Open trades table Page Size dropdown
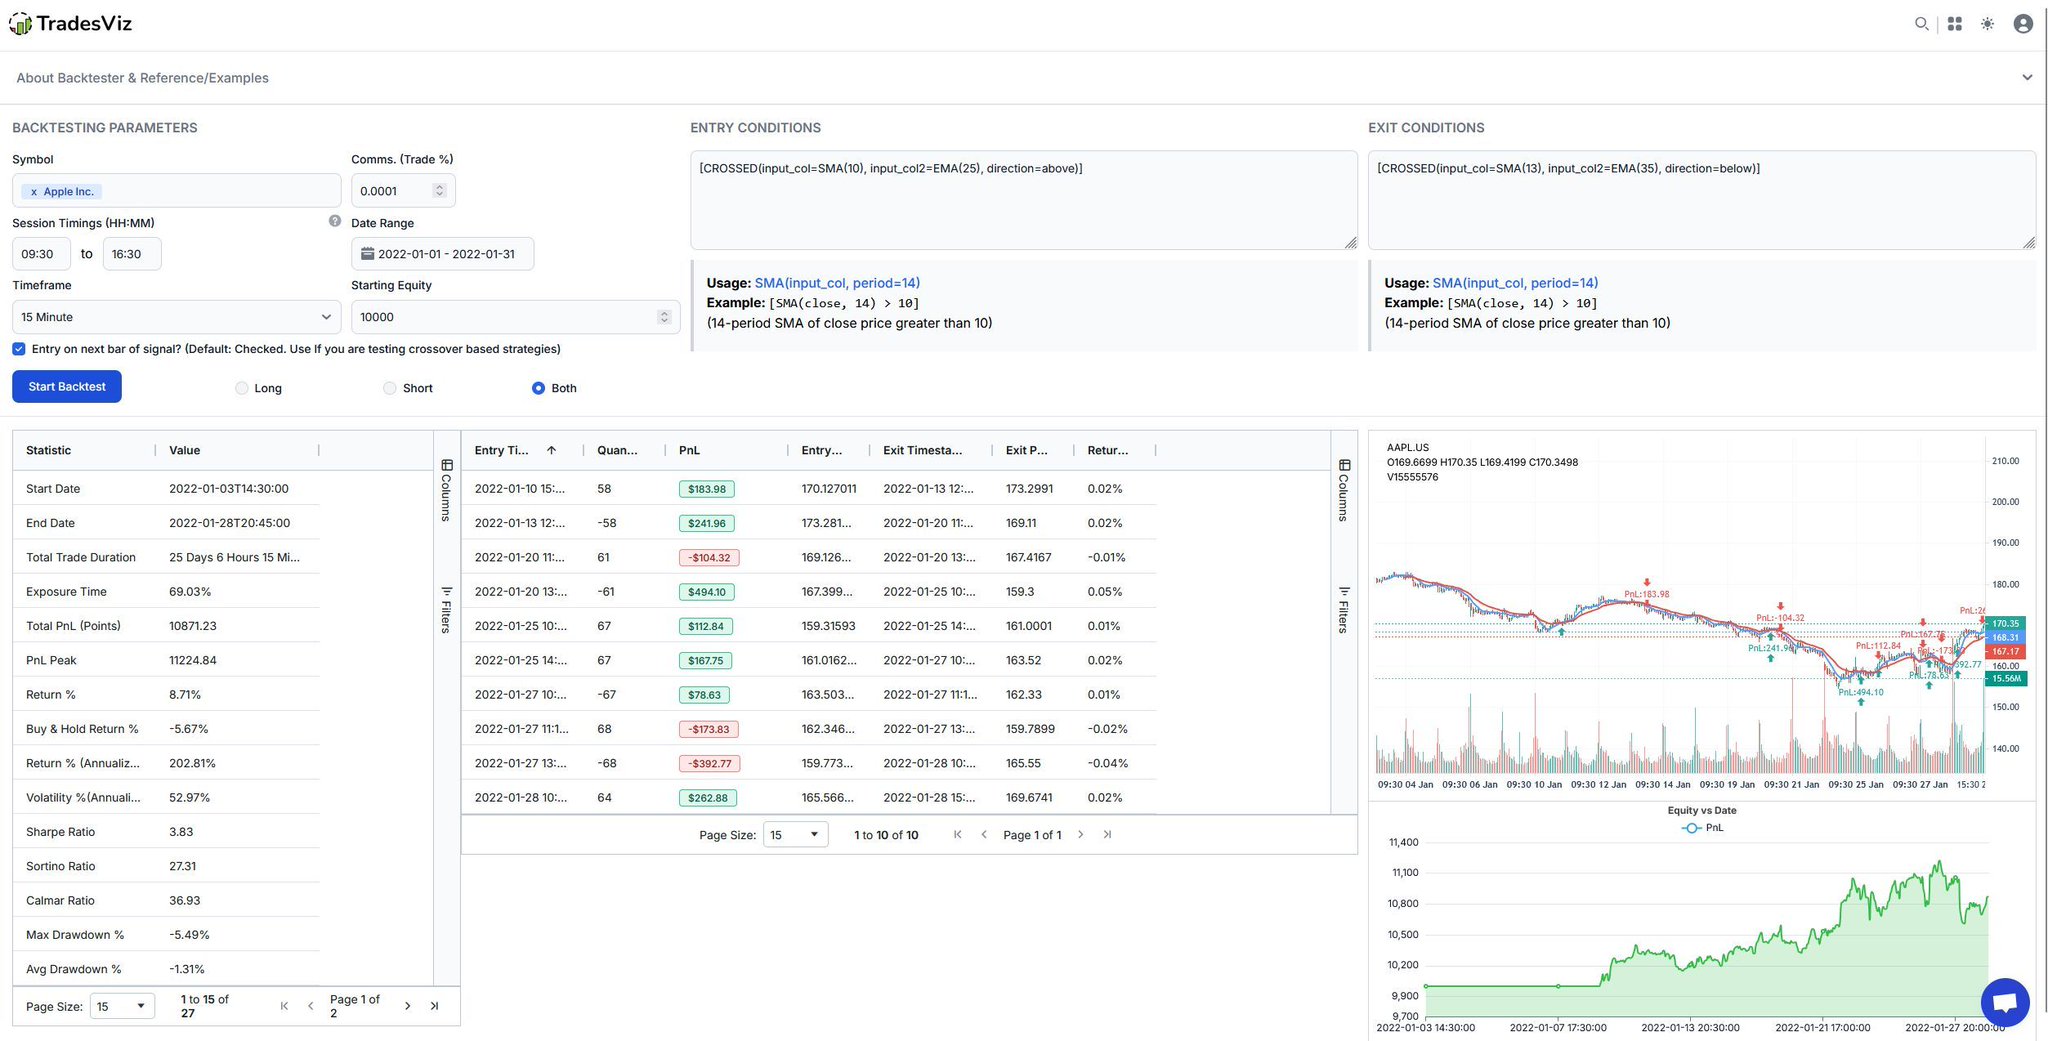2048x1041 pixels. pos(795,835)
